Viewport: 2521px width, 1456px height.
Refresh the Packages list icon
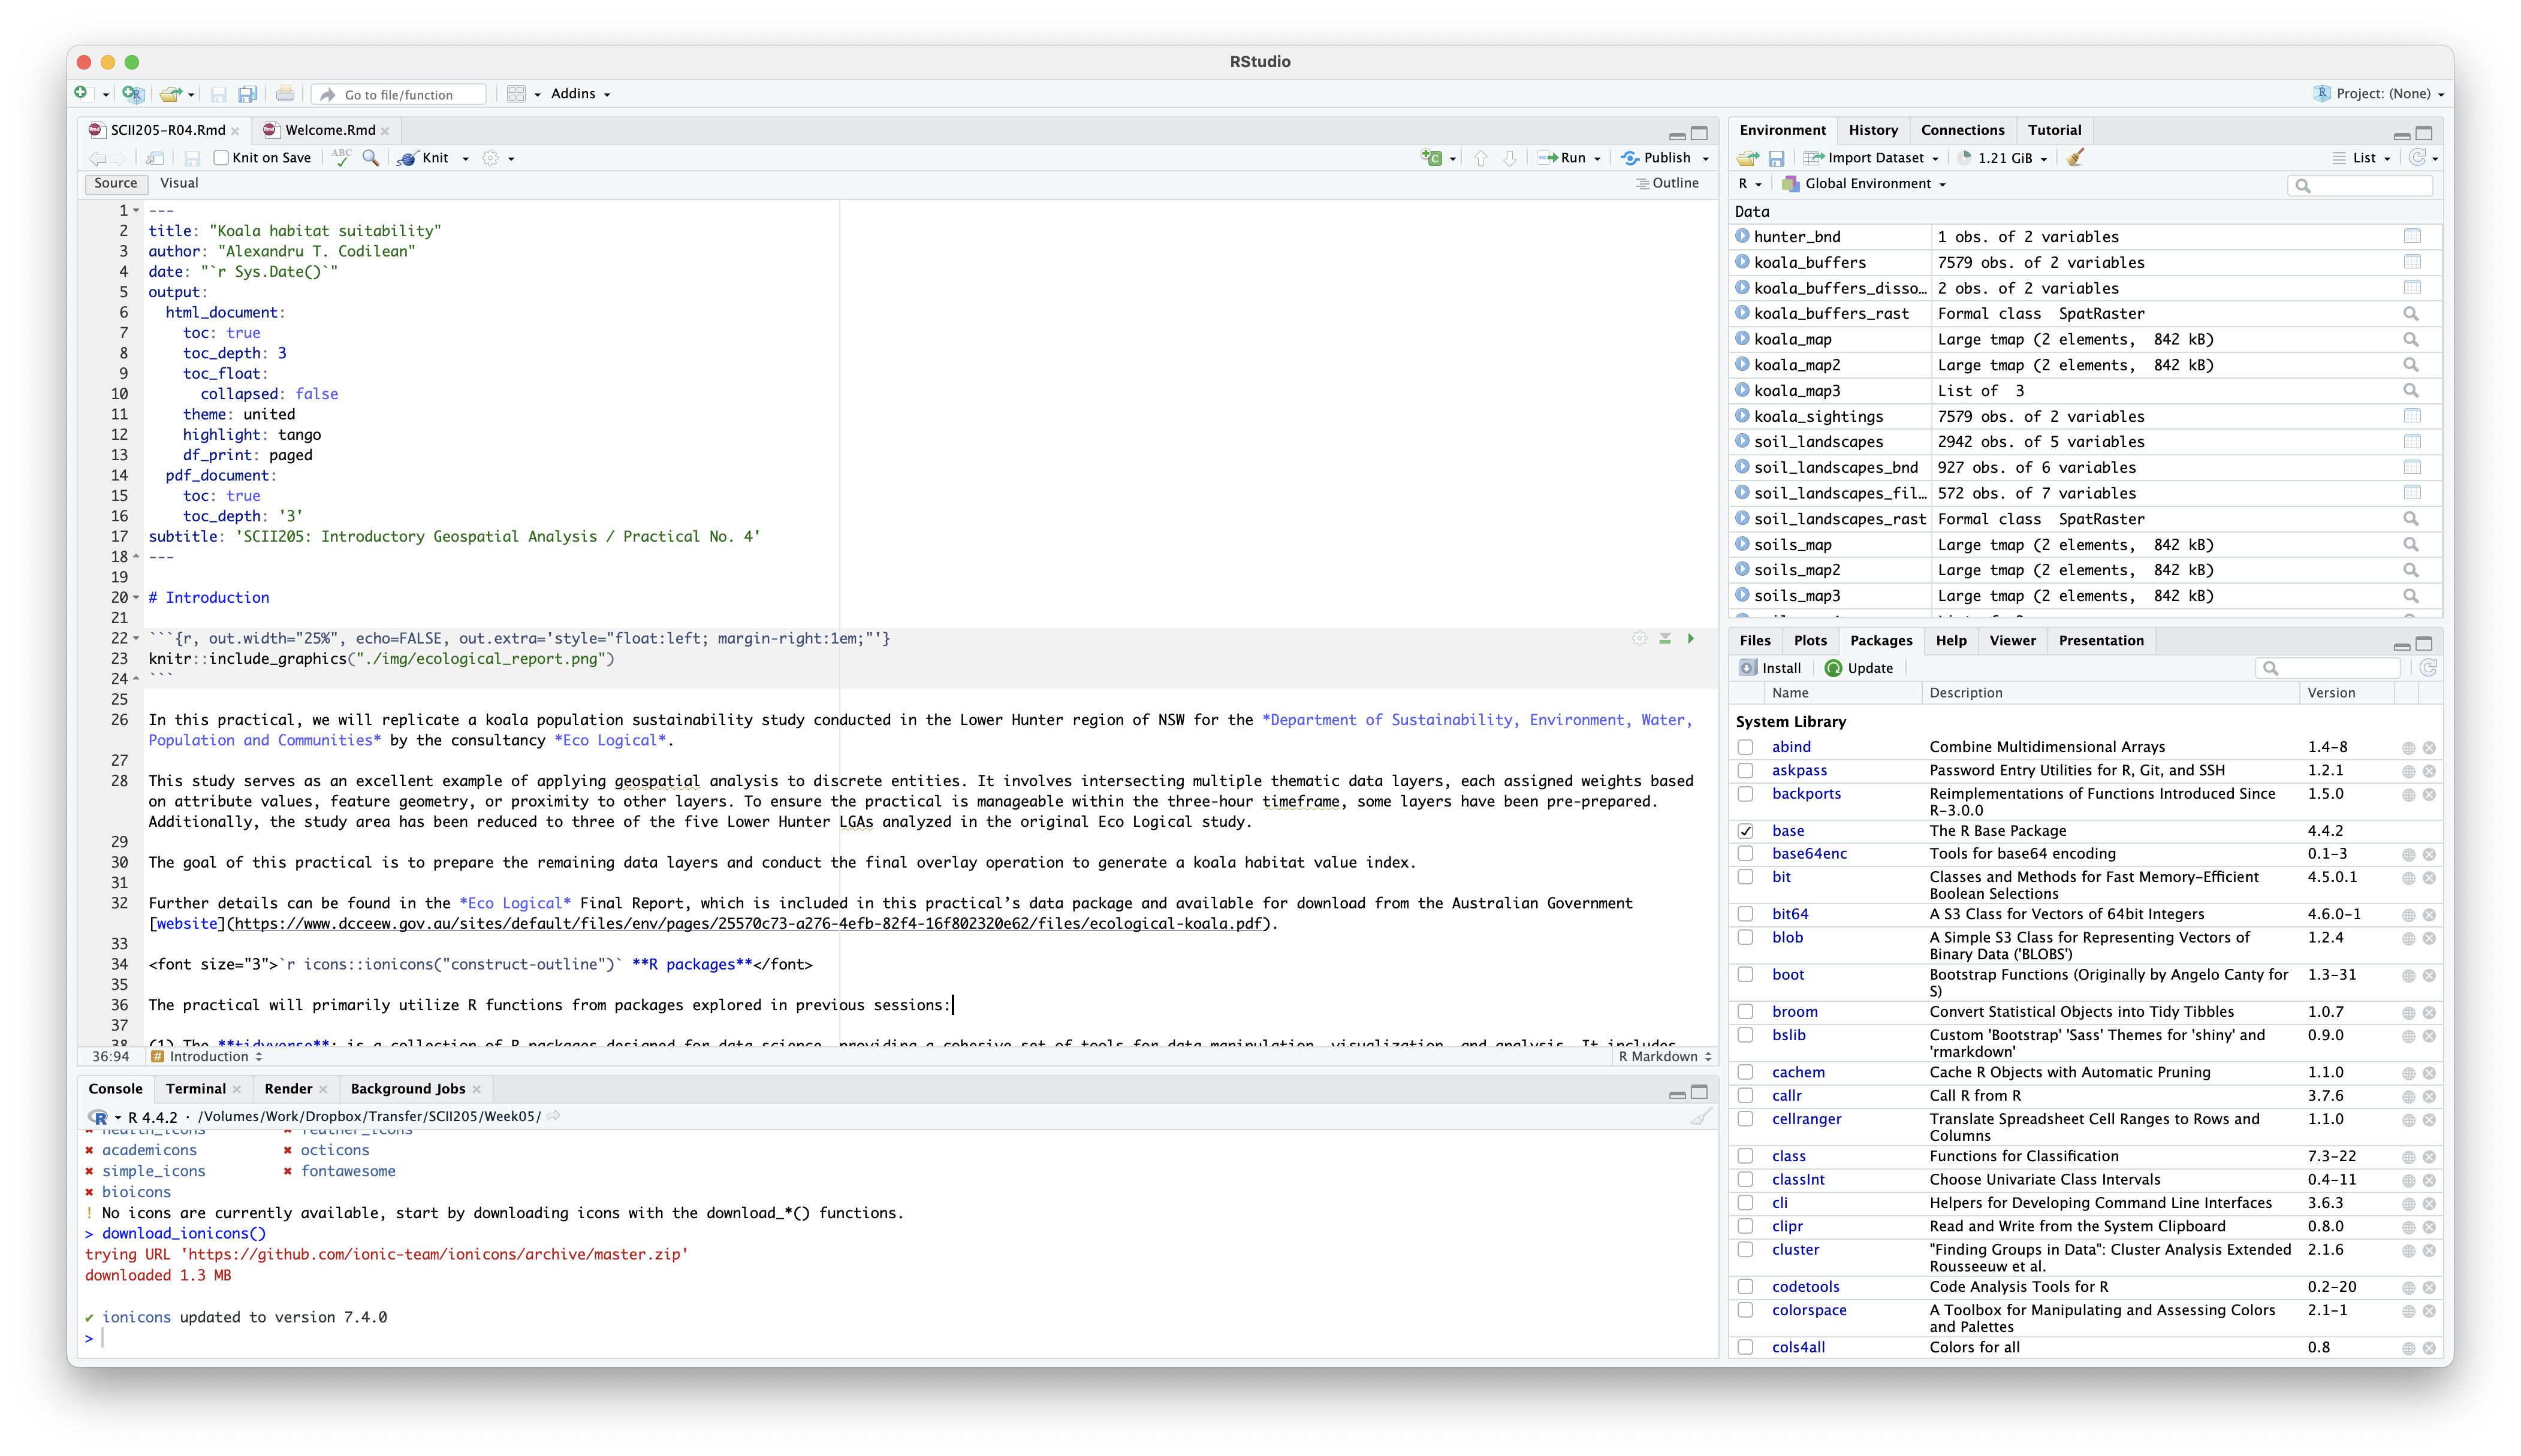(2428, 668)
